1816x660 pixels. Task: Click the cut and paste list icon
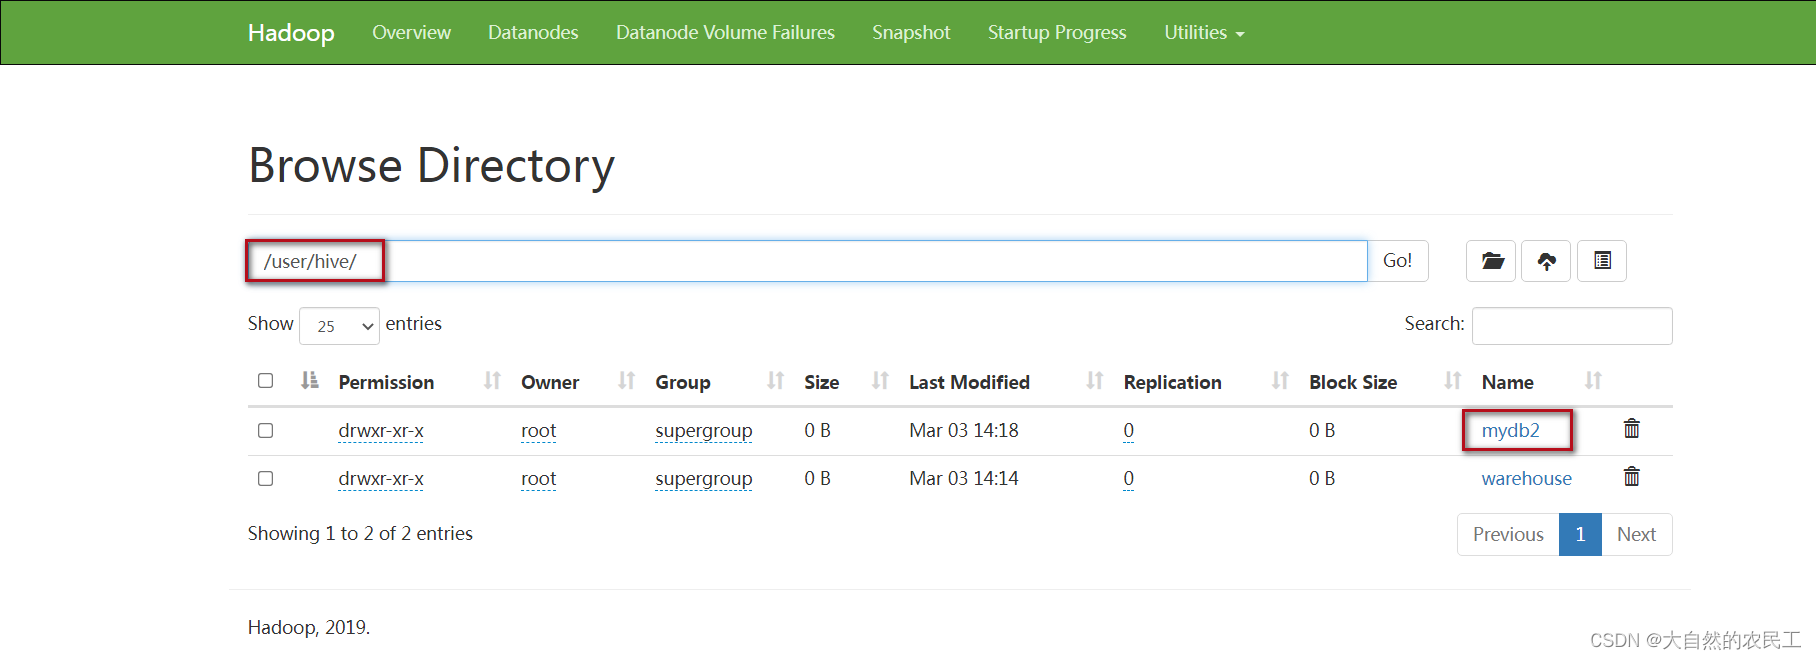click(1602, 261)
